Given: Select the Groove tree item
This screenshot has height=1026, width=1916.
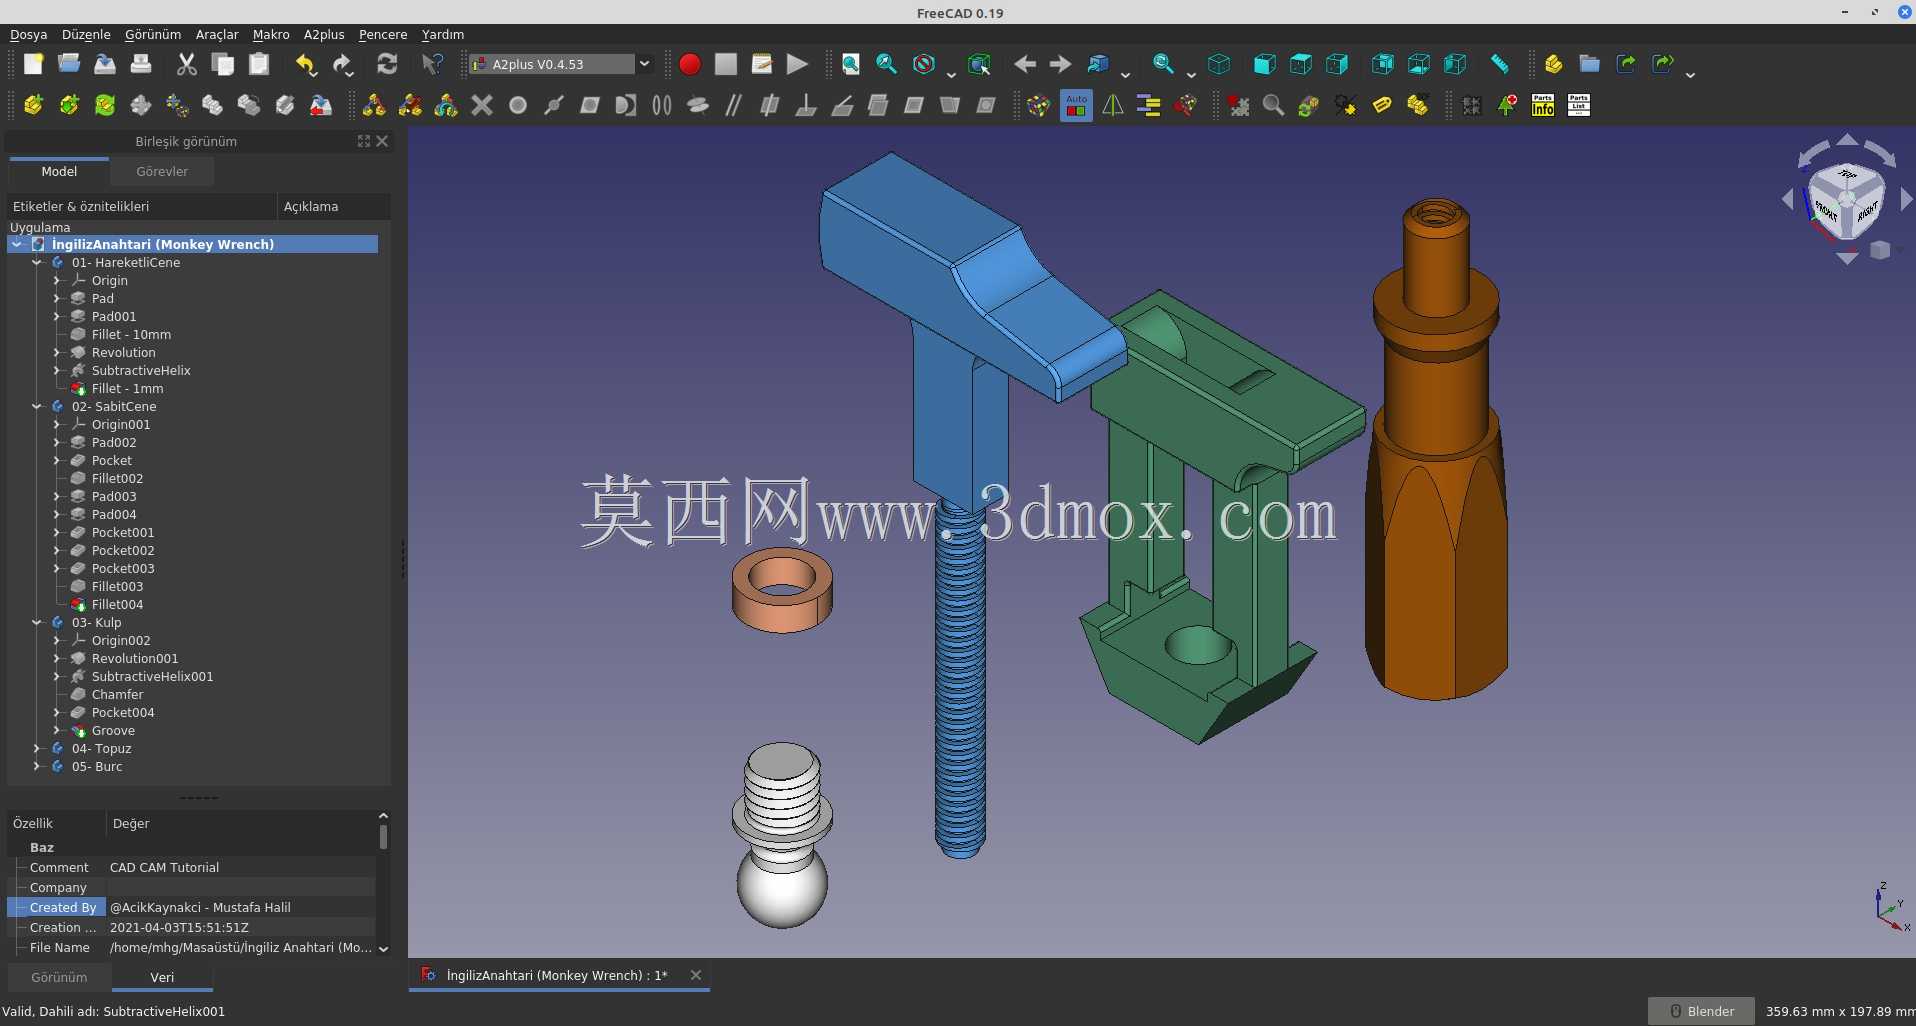Looking at the screenshot, I should (x=113, y=731).
